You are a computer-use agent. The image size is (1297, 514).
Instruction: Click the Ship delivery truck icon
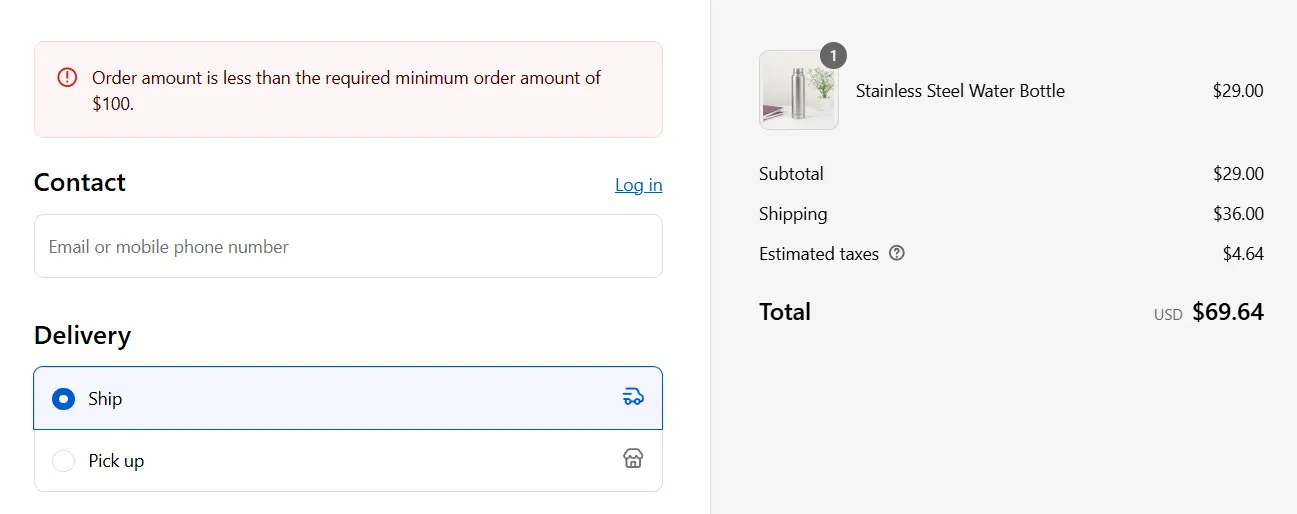pos(632,397)
